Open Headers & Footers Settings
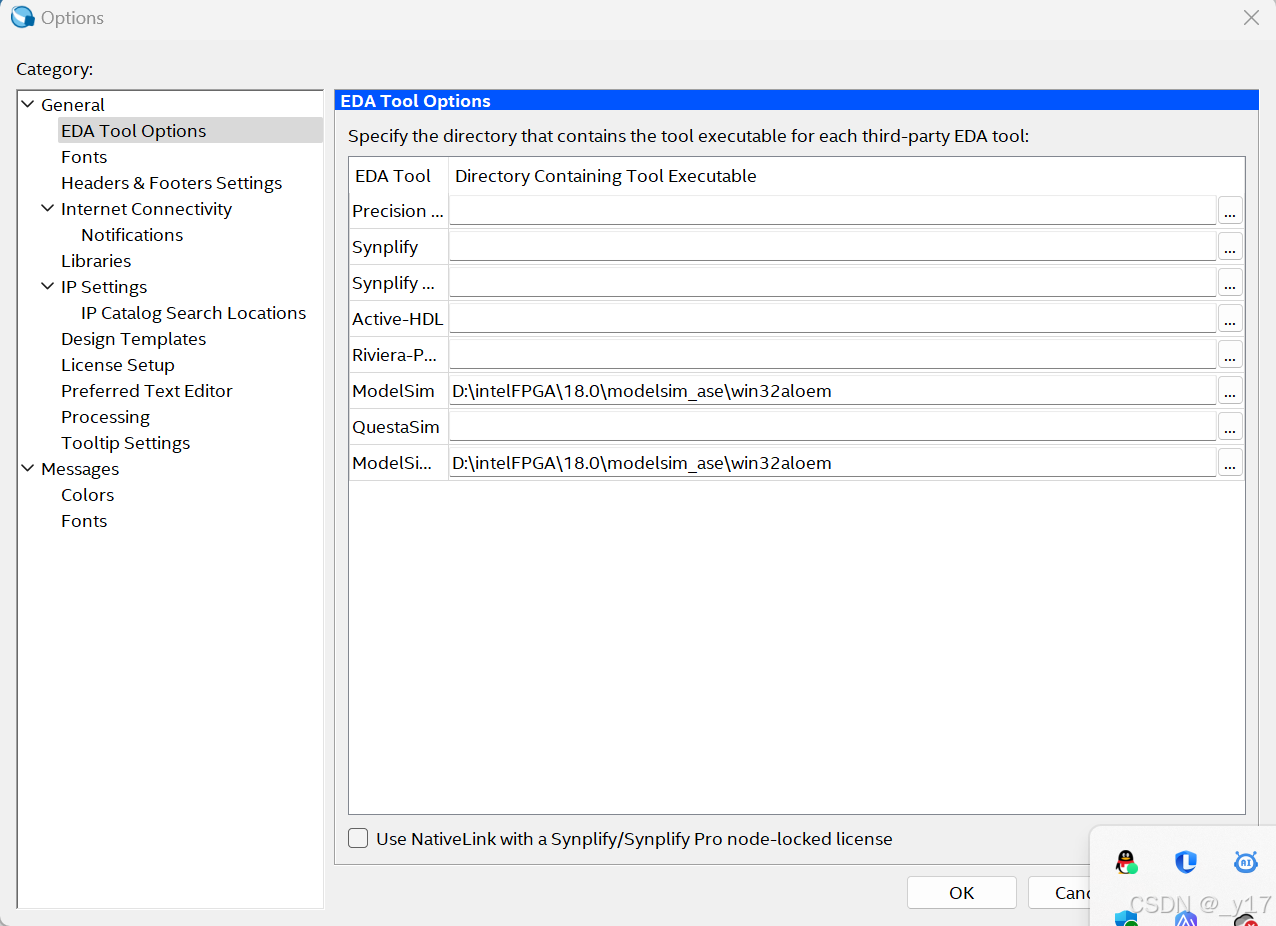The height and width of the screenshot is (926, 1276). pyautogui.click(x=171, y=183)
